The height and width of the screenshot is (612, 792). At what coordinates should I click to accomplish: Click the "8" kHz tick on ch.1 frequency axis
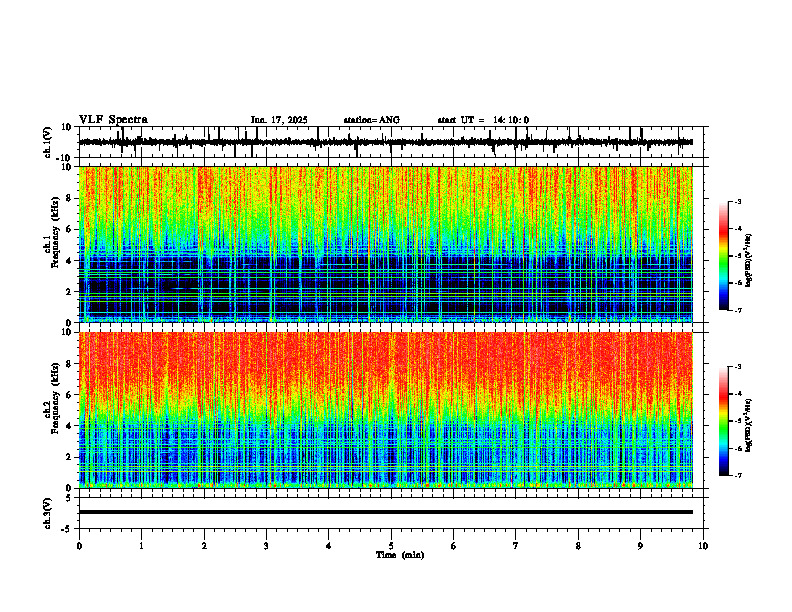click(69, 198)
